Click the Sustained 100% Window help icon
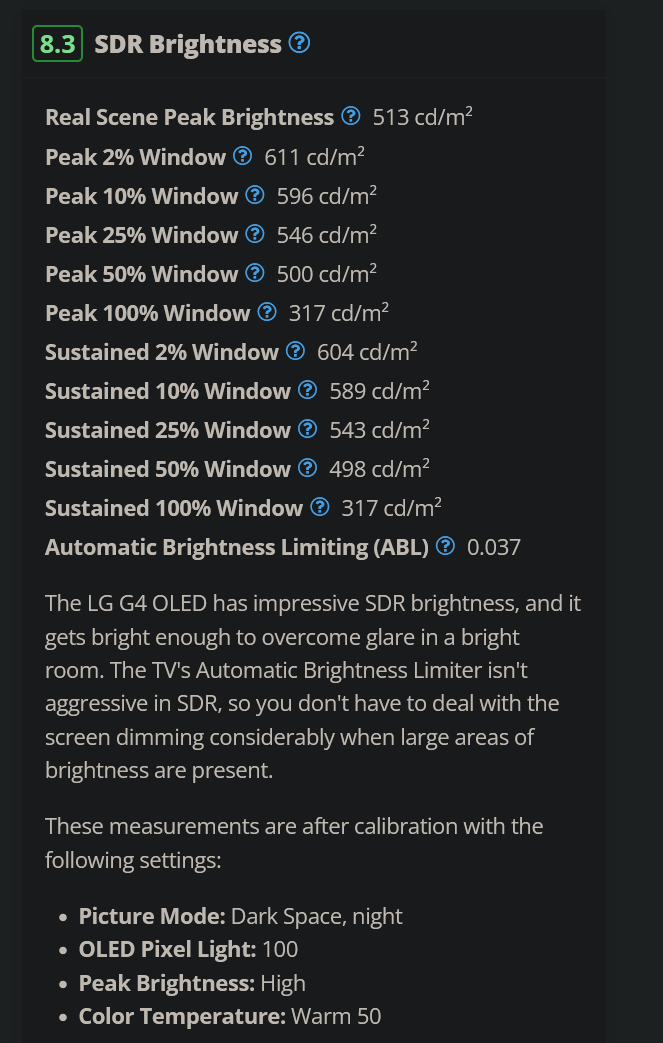 pyautogui.click(x=319, y=506)
